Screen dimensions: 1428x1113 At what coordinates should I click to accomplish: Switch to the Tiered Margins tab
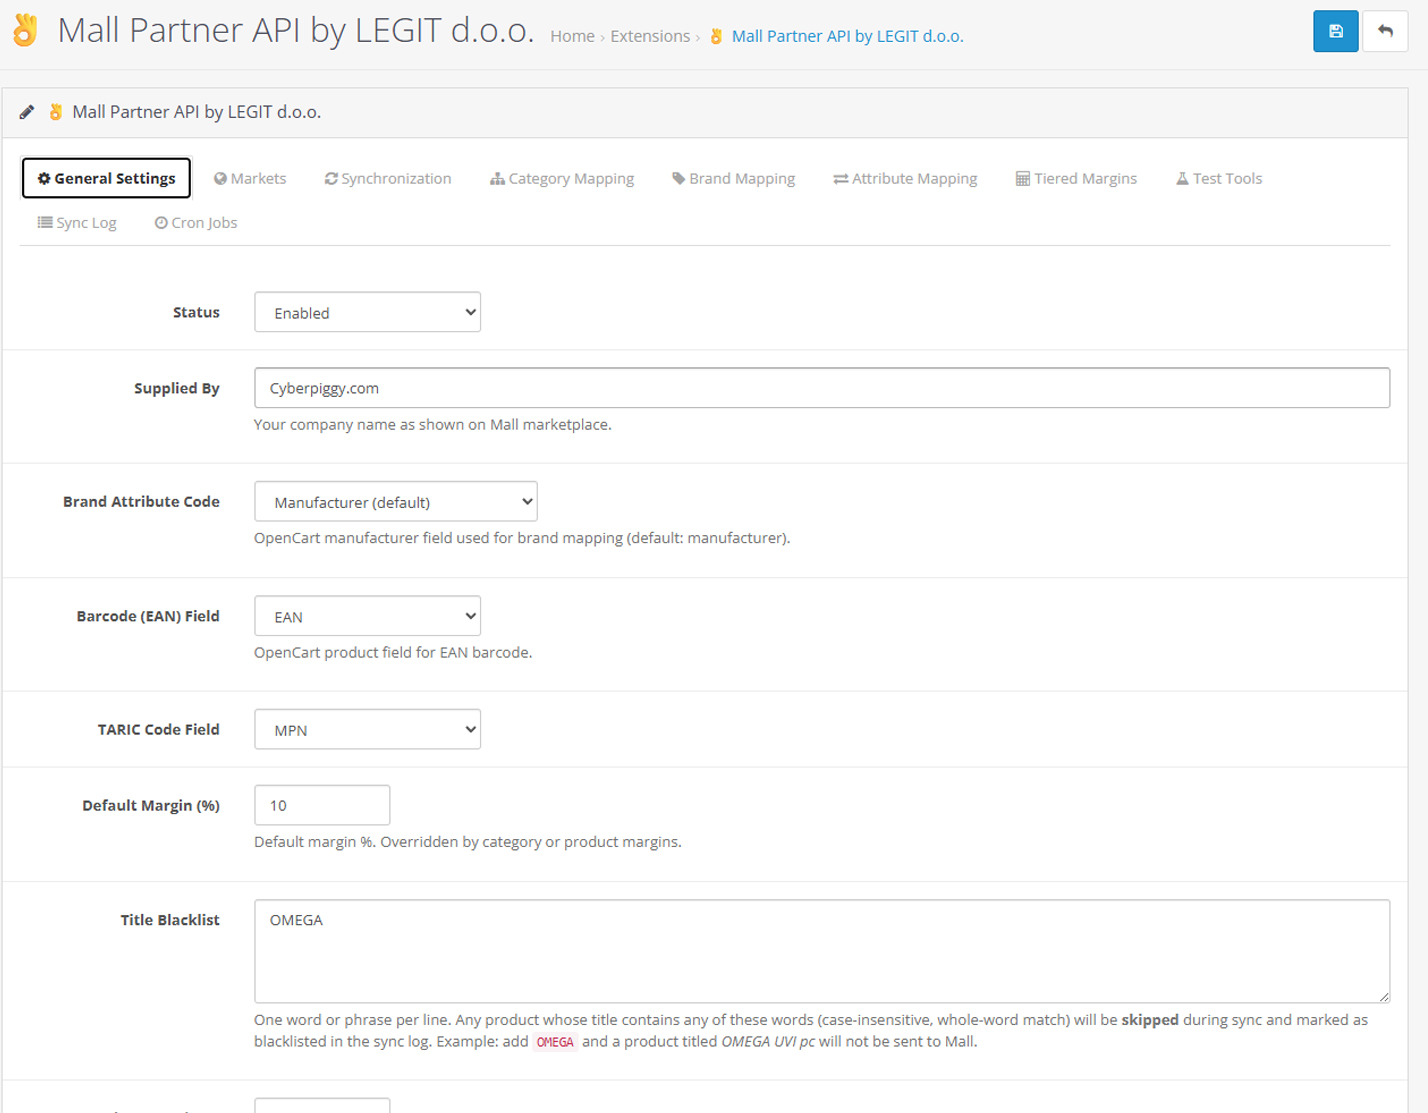[x=1076, y=178]
